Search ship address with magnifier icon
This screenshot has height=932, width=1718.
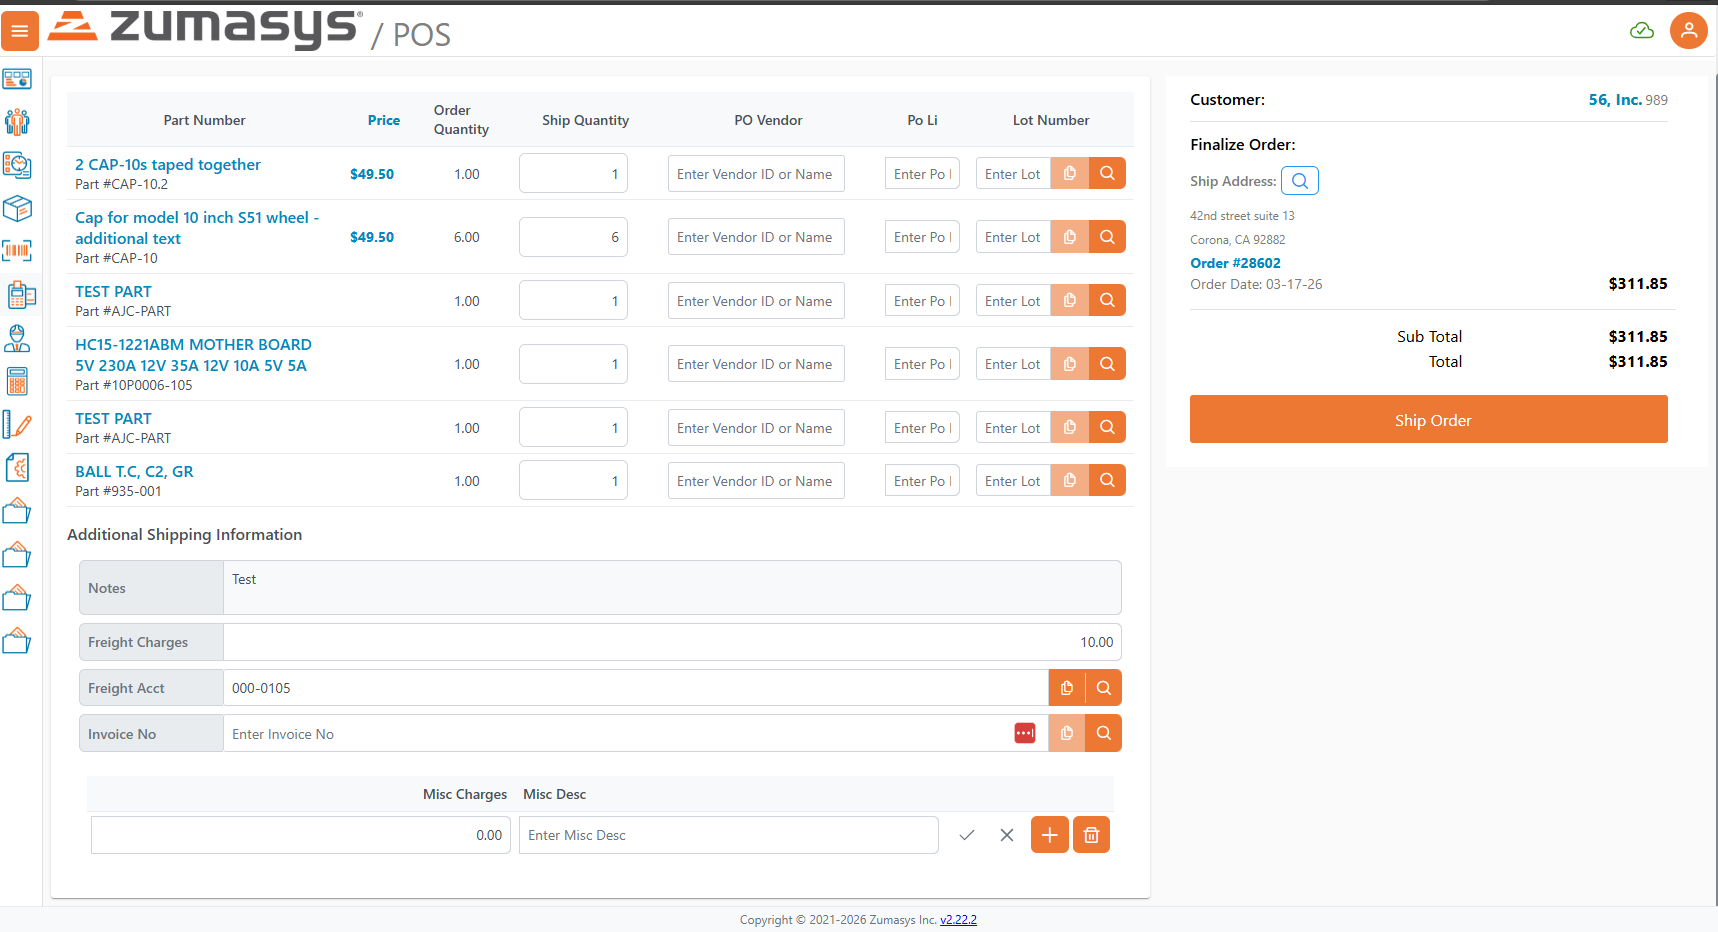pos(1299,181)
